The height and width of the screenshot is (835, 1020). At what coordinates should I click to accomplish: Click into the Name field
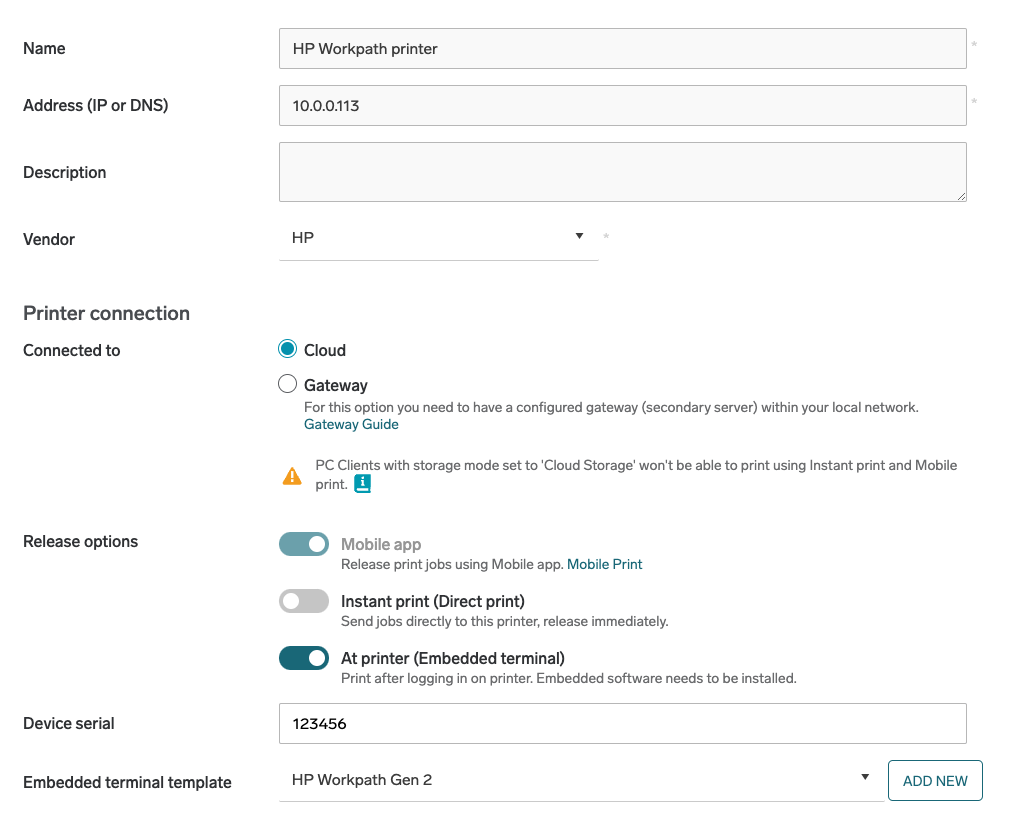[622, 48]
